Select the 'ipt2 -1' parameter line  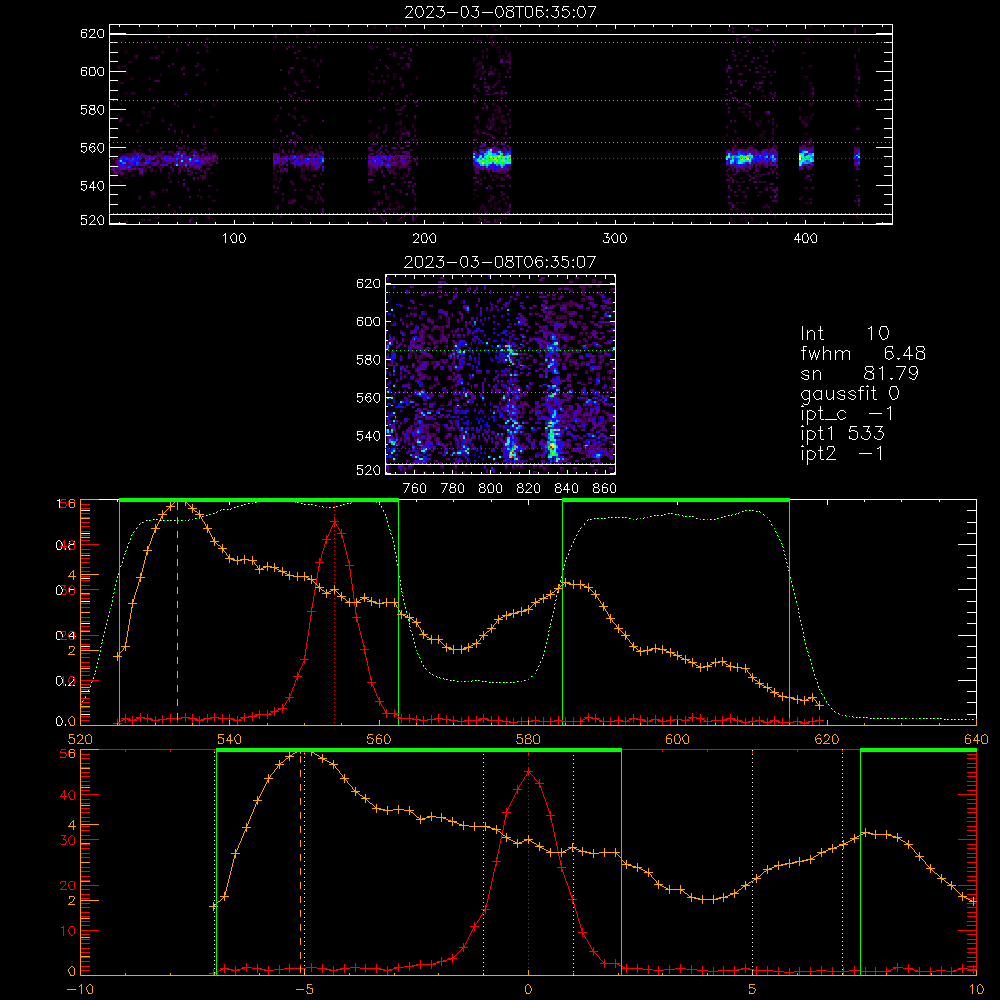pos(842,453)
